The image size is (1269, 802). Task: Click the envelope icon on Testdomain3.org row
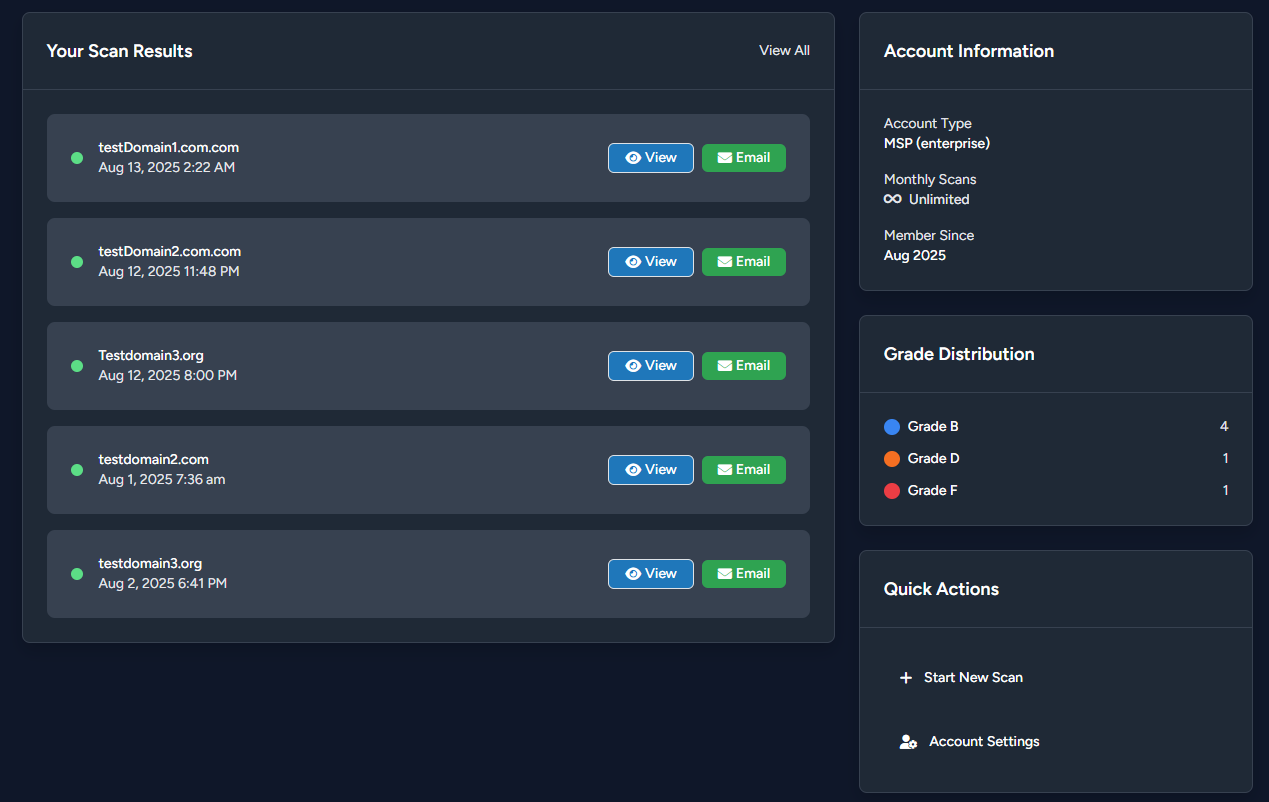click(726, 365)
